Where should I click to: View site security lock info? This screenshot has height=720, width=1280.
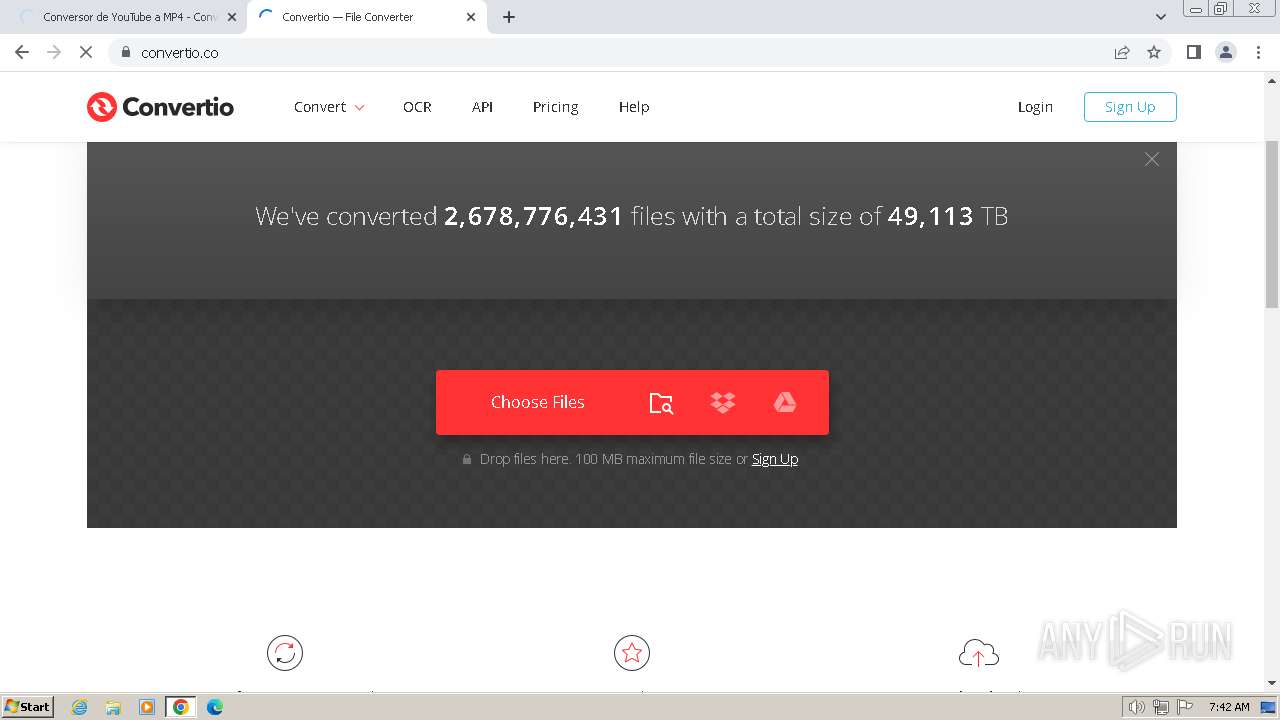125,52
